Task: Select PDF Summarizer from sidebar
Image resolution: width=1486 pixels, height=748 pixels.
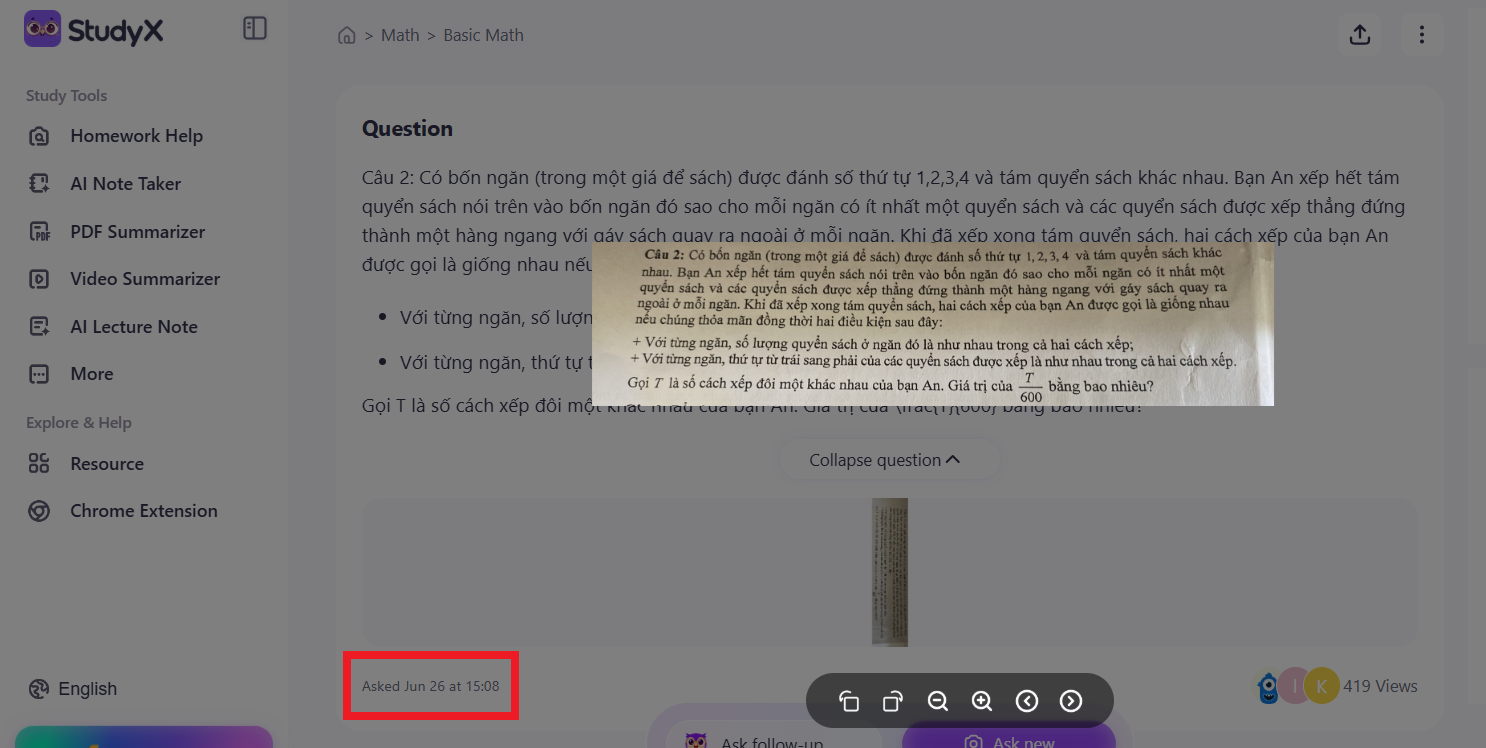Action: pyautogui.click(x=137, y=232)
